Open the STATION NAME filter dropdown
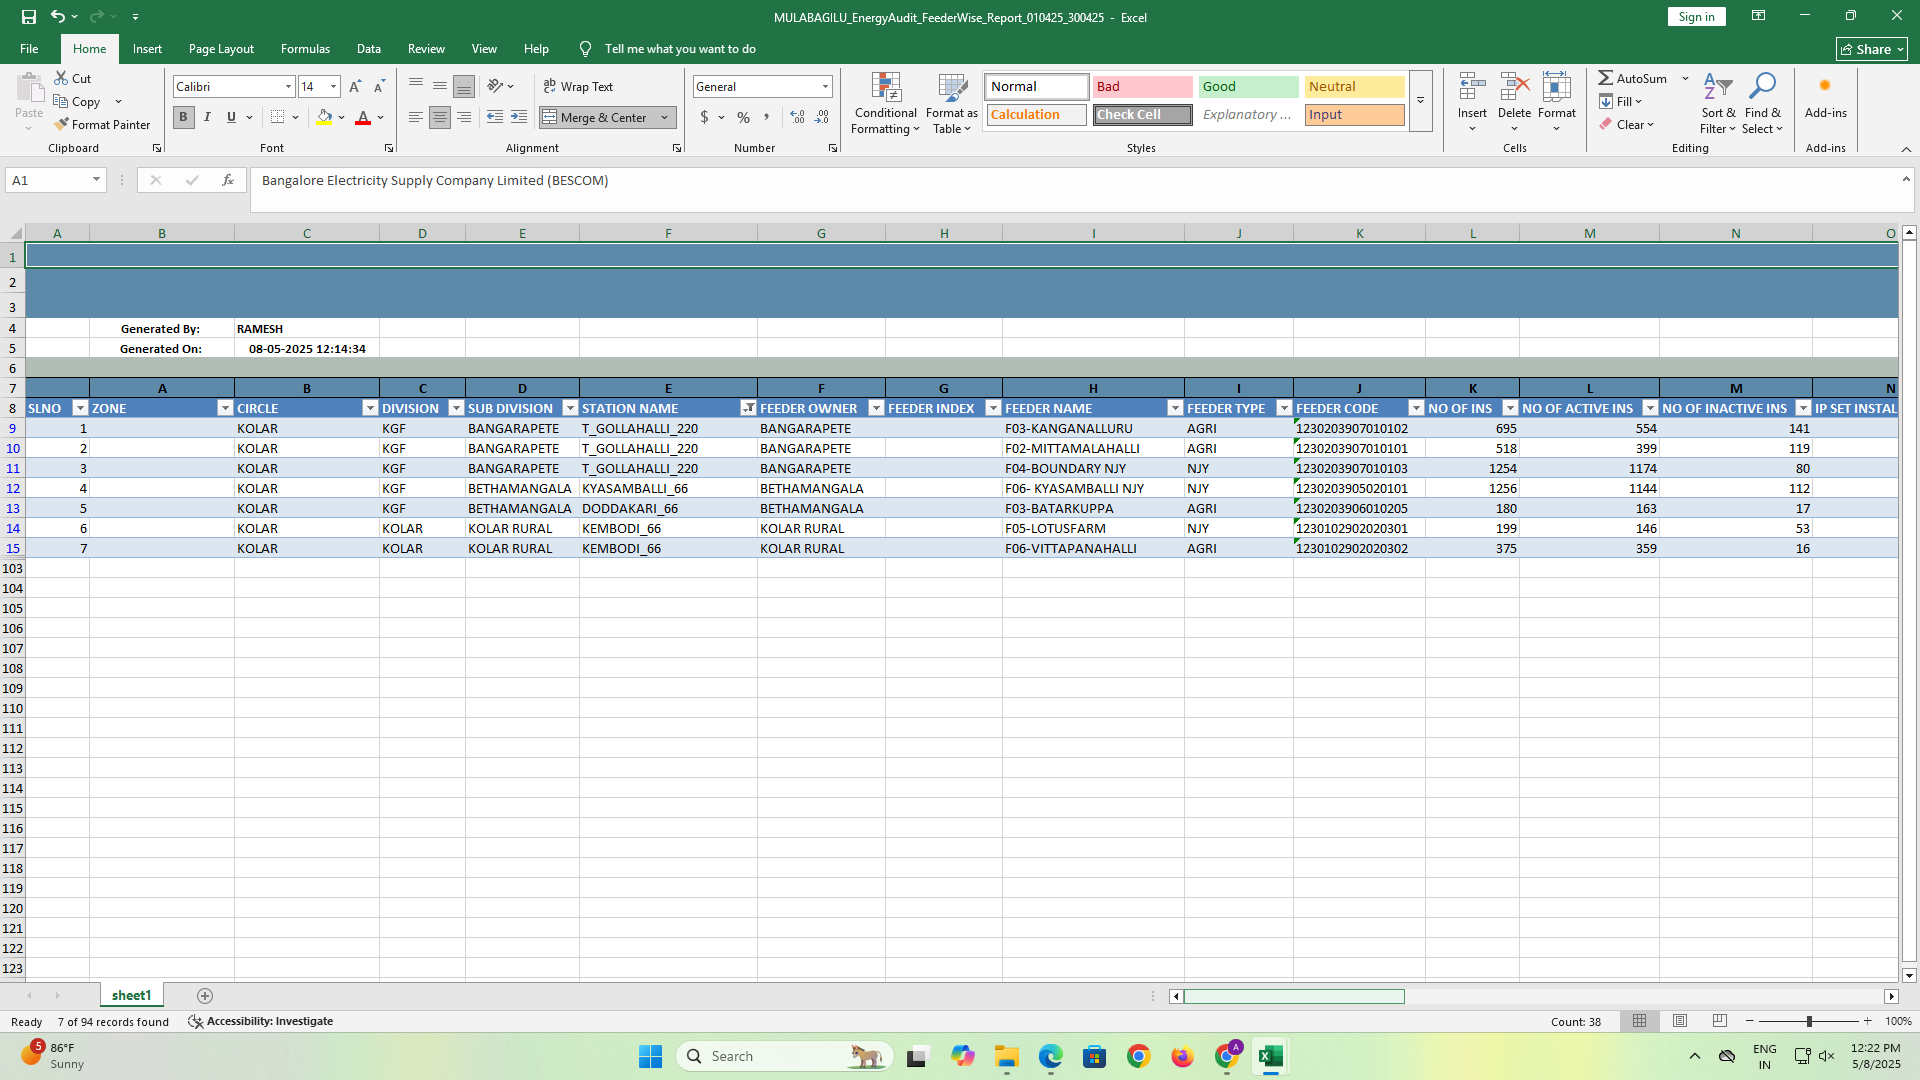1920x1080 pixels. coord(748,408)
